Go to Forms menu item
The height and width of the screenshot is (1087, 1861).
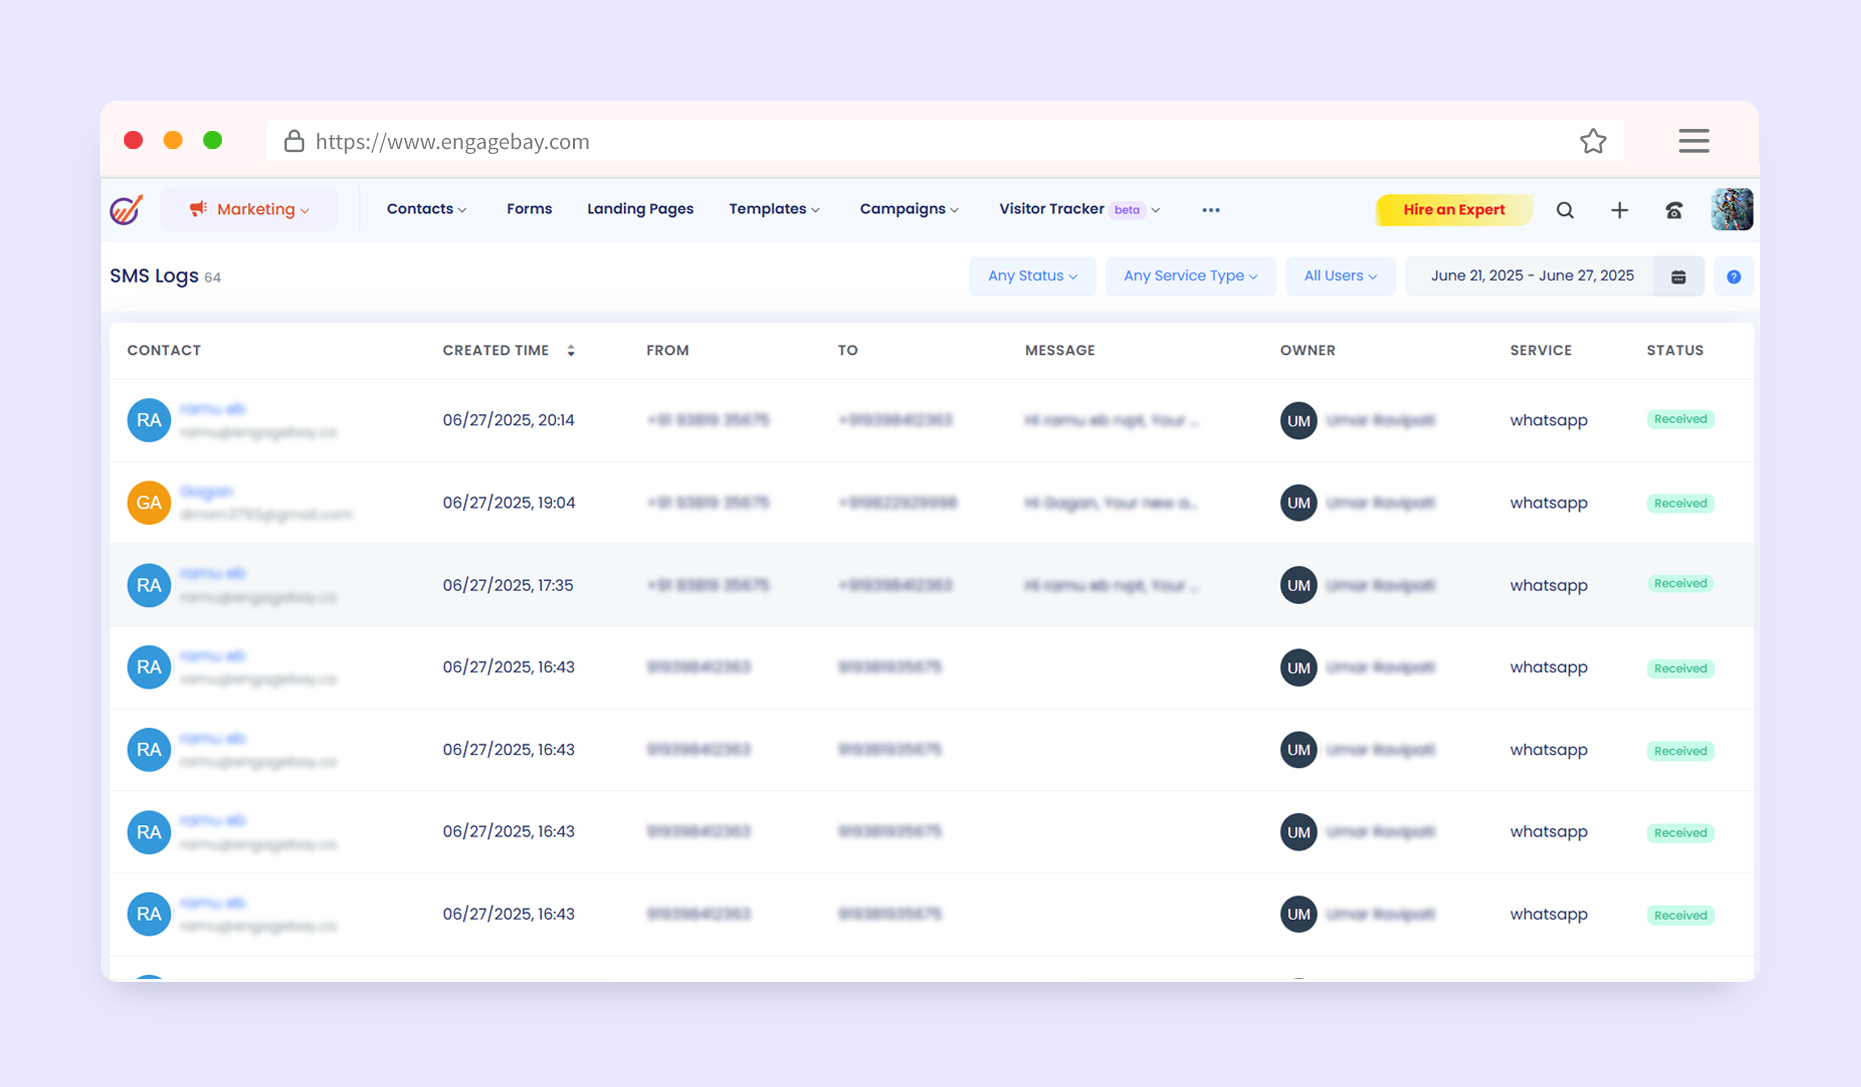pyautogui.click(x=529, y=209)
